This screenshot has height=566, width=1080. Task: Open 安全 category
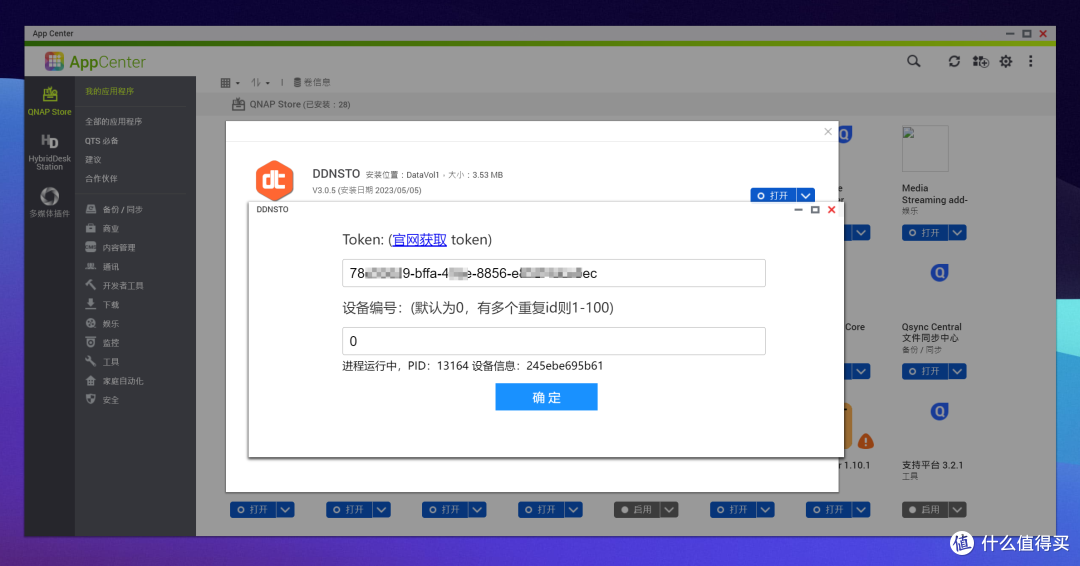tap(103, 399)
